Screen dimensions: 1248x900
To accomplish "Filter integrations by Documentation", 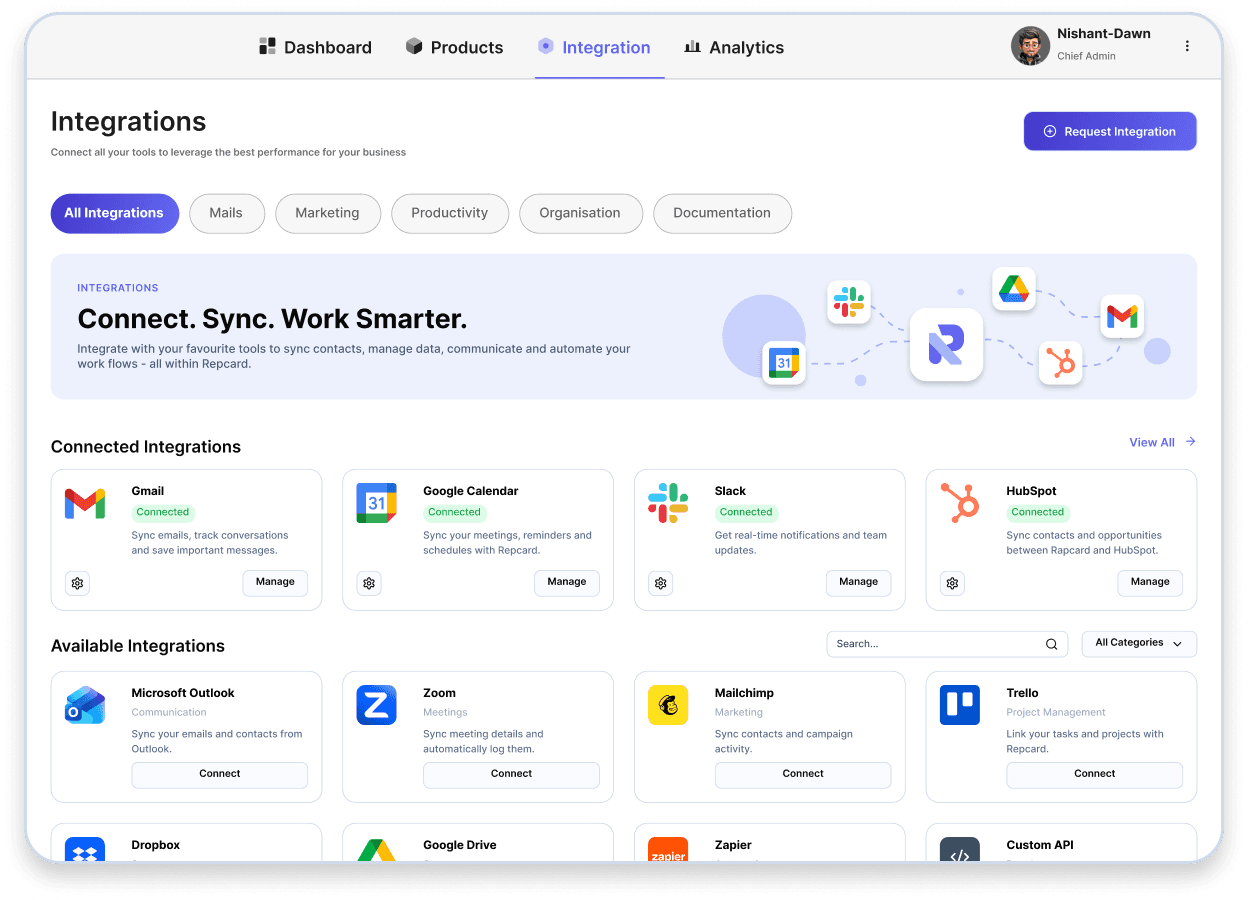I will point(722,213).
